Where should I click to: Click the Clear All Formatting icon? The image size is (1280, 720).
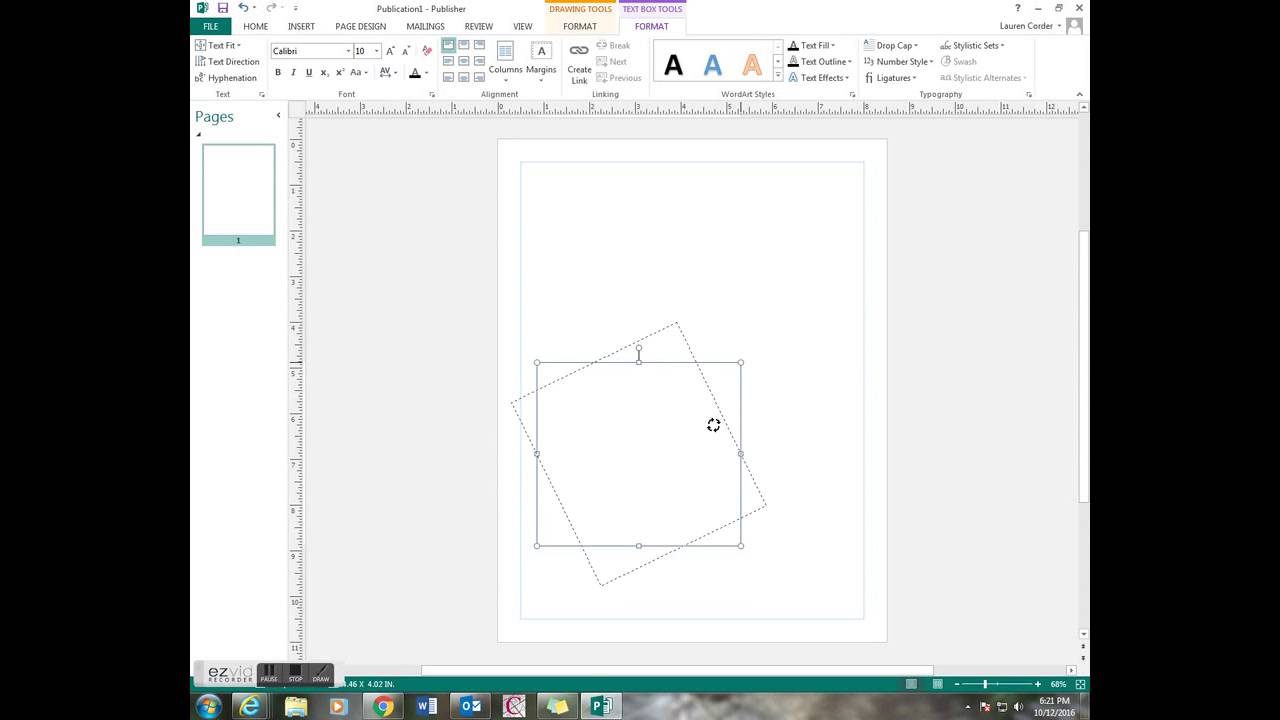point(427,50)
